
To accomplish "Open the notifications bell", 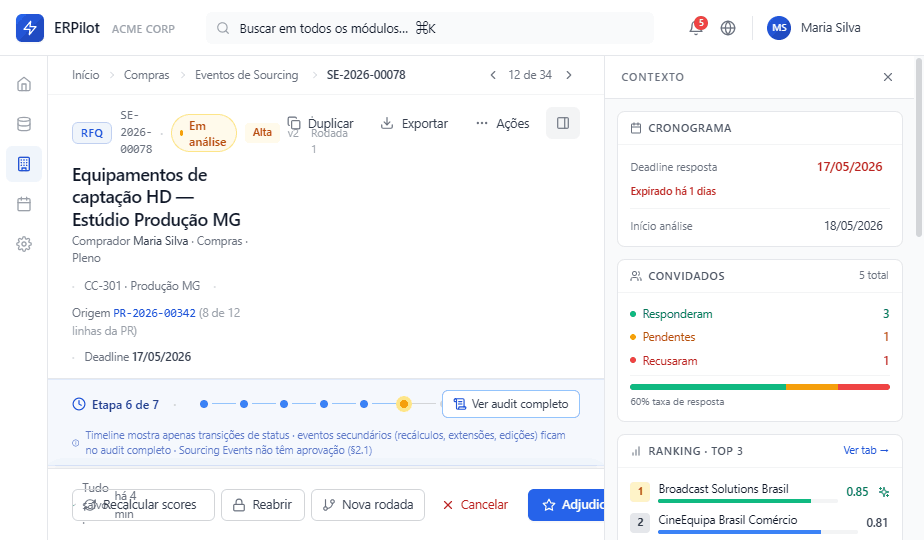I will coord(696,28).
